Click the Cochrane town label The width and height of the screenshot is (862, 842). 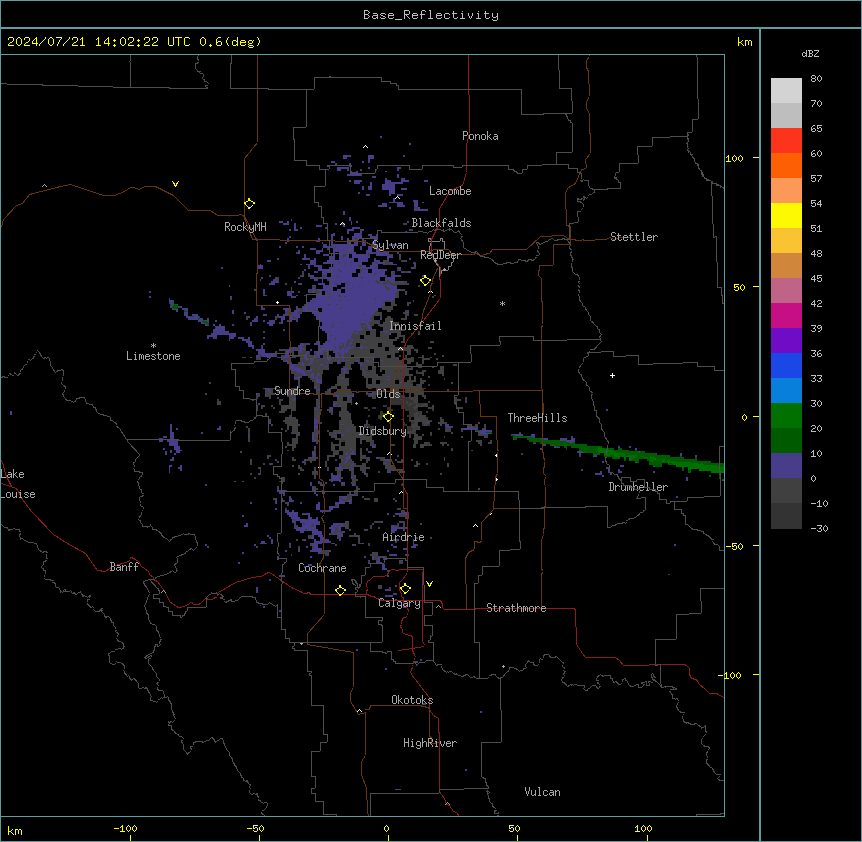(x=322, y=568)
